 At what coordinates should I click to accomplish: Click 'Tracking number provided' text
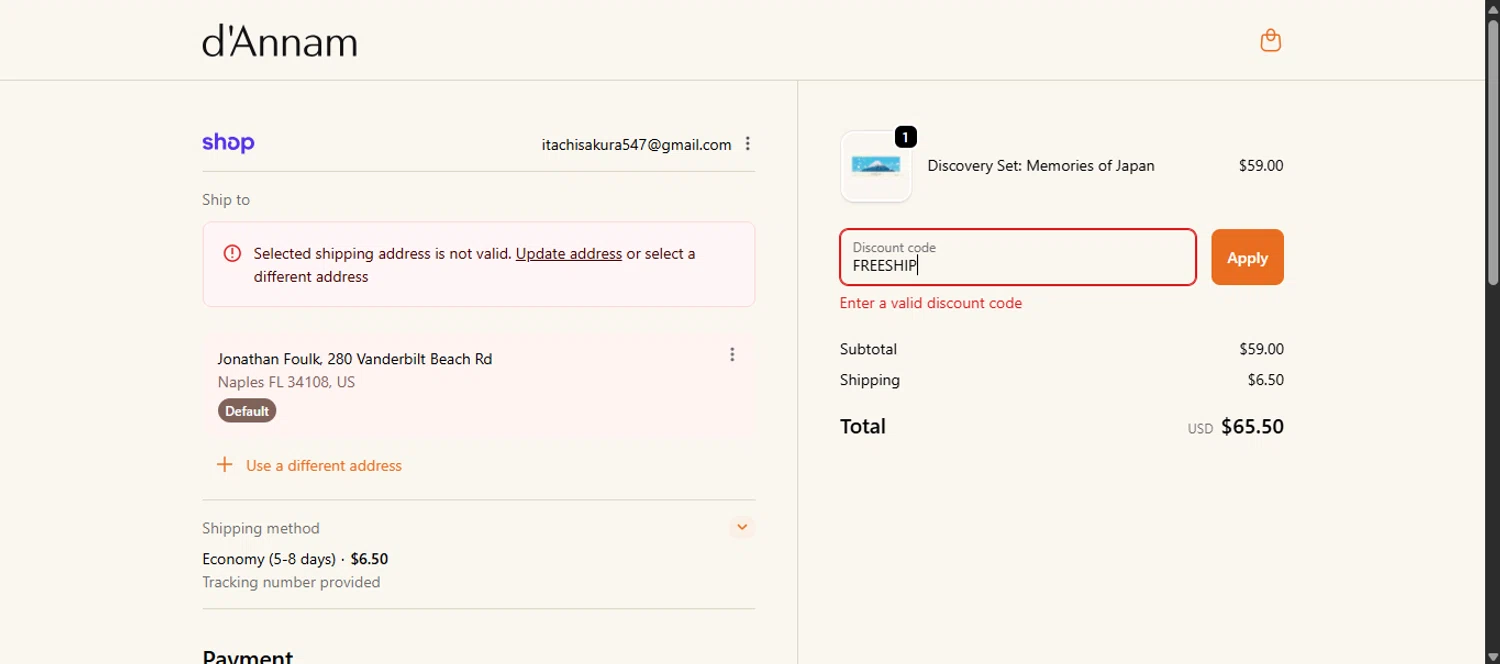point(291,582)
